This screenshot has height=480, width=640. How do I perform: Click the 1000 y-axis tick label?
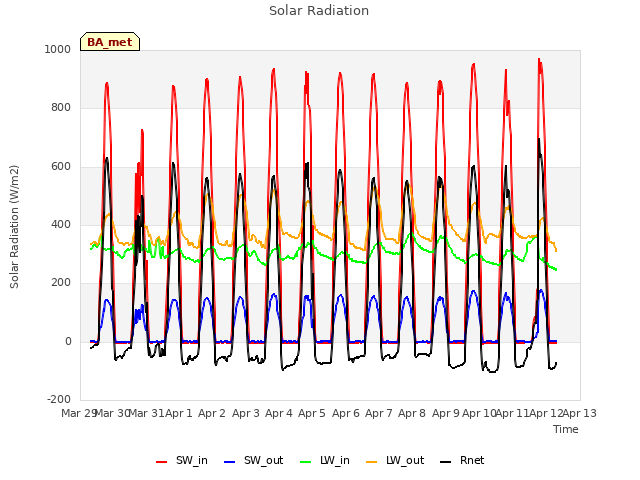tap(58, 49)
